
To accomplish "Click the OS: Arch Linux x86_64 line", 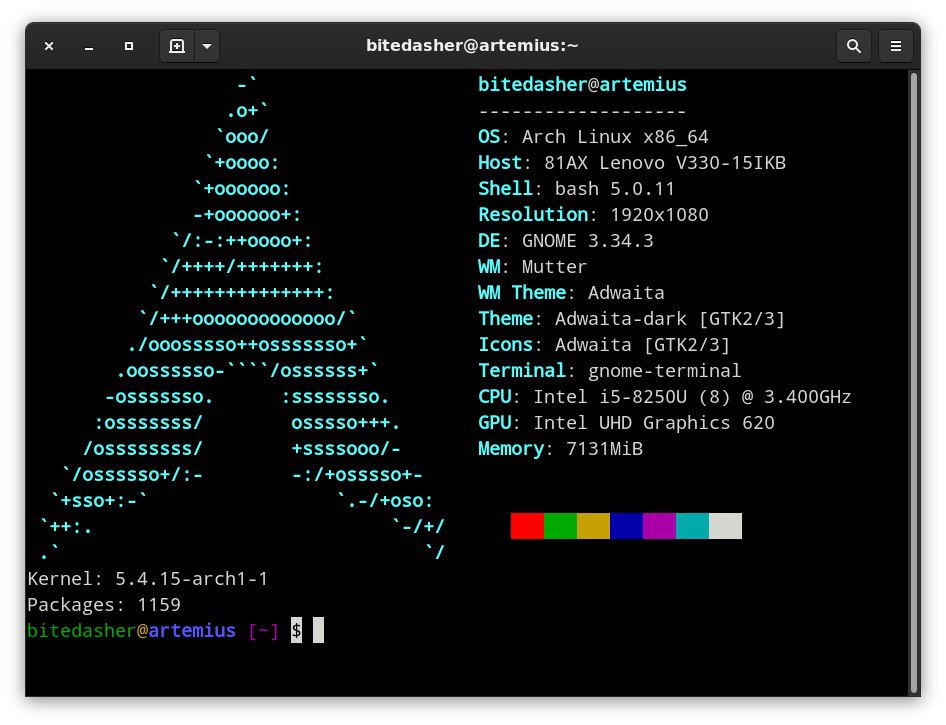I will 593,137.
